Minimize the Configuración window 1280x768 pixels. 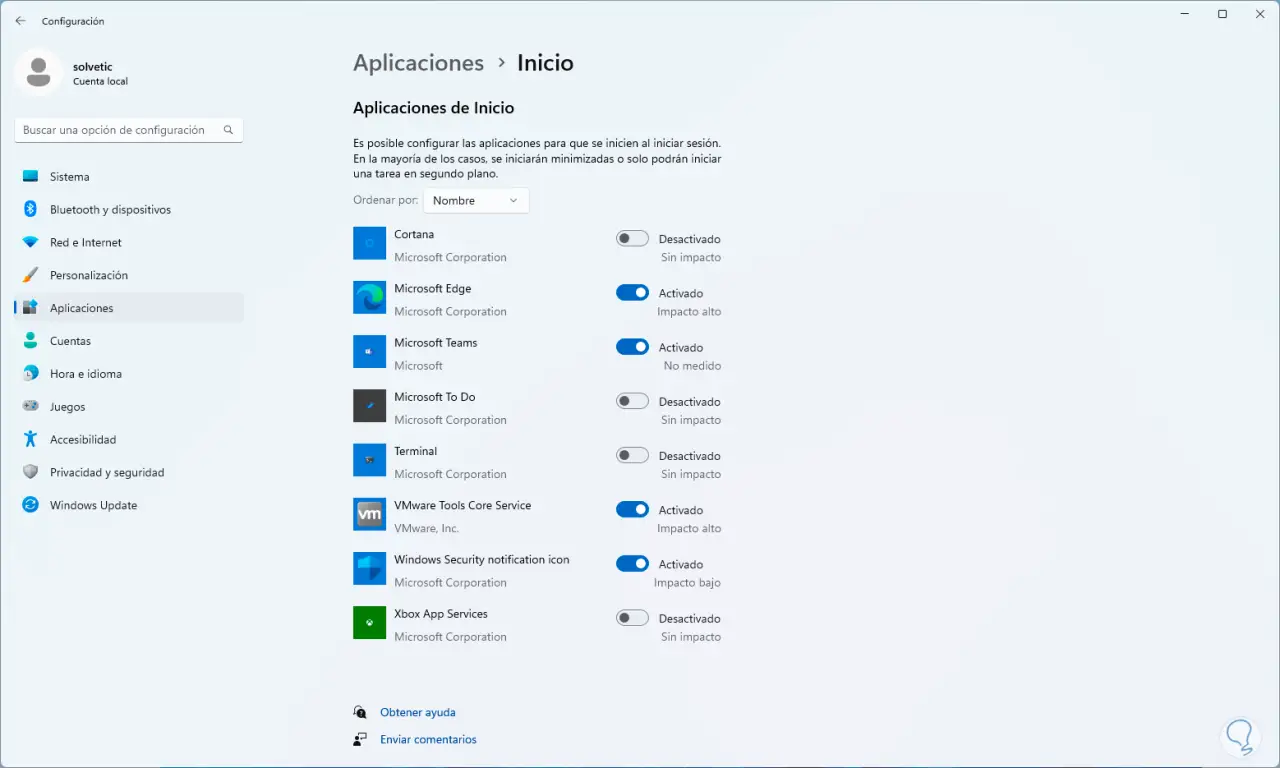[1186, 14]
